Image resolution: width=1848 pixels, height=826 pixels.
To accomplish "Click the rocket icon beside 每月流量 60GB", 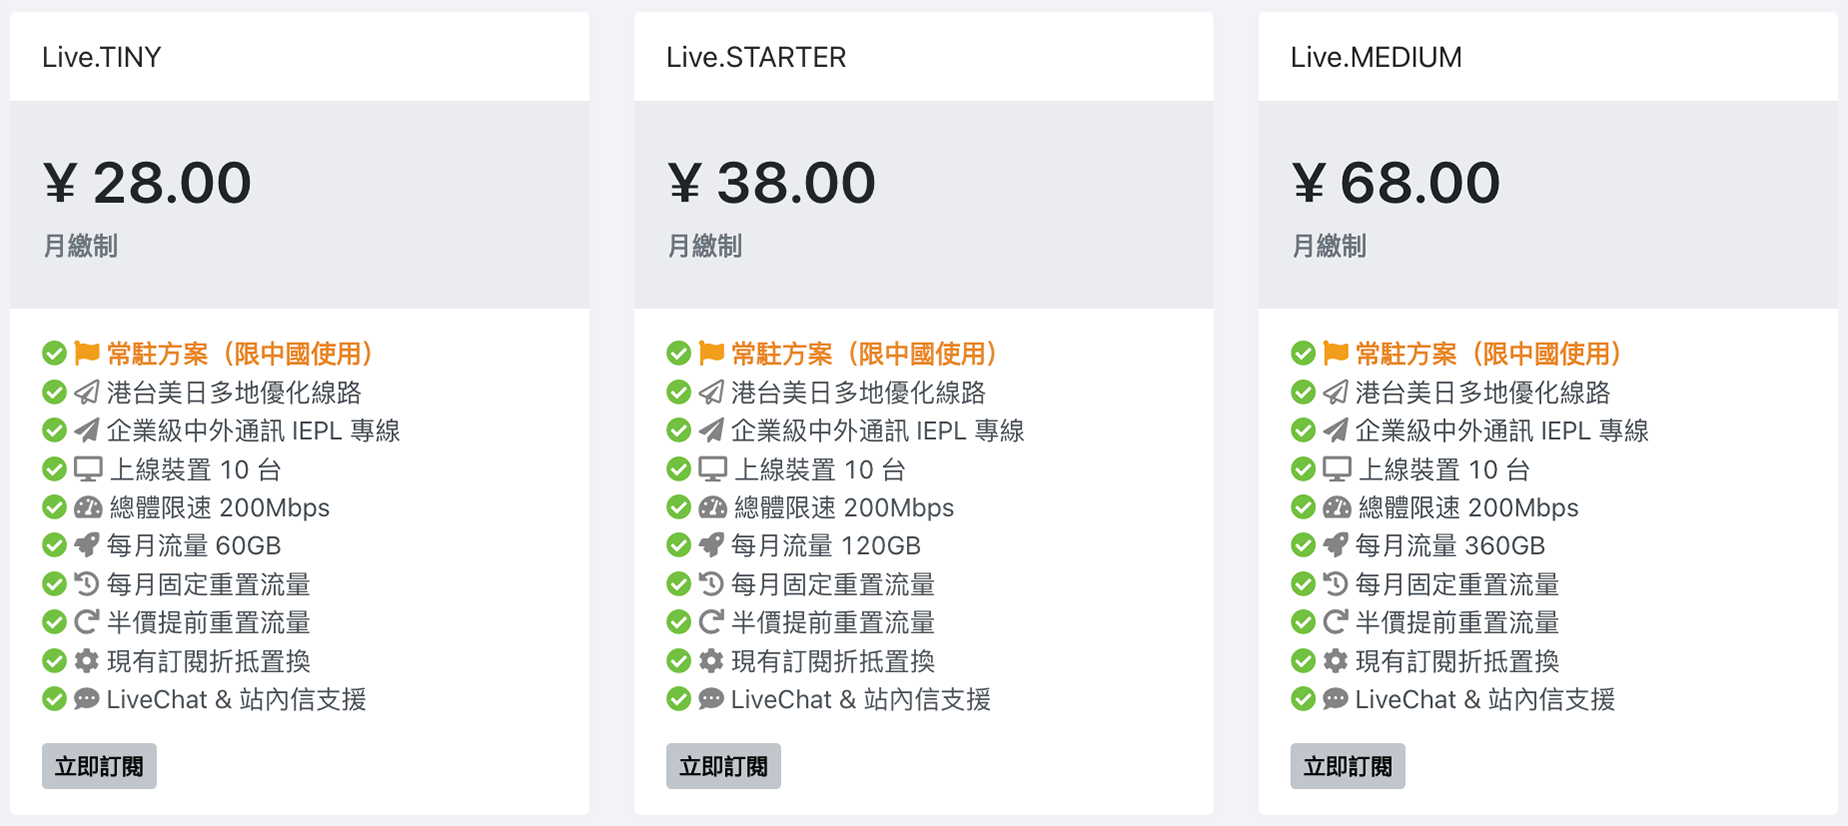I will pos(87,545).
